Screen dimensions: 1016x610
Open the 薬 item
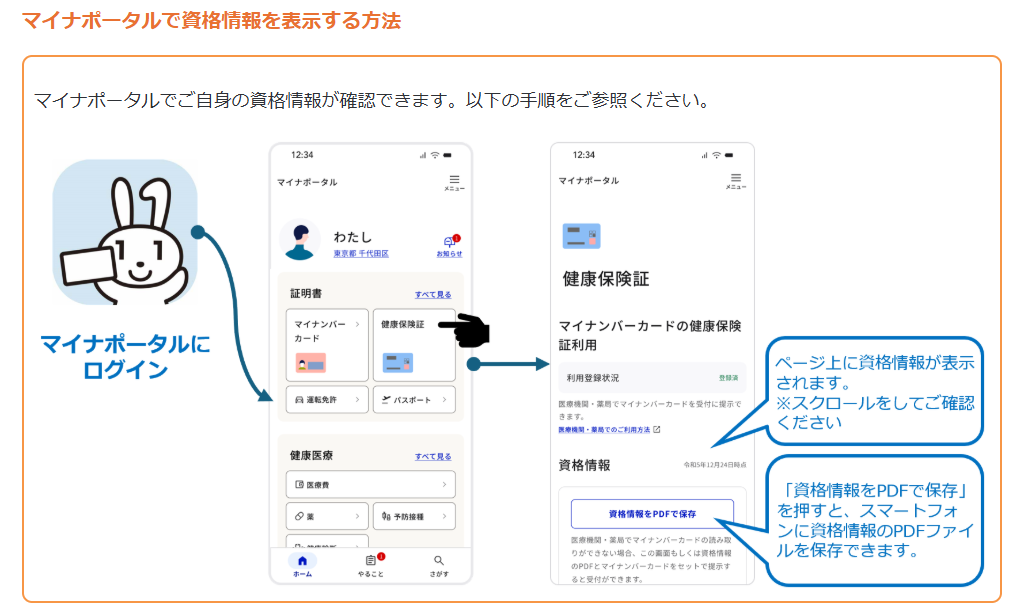[x=326, y=516]
